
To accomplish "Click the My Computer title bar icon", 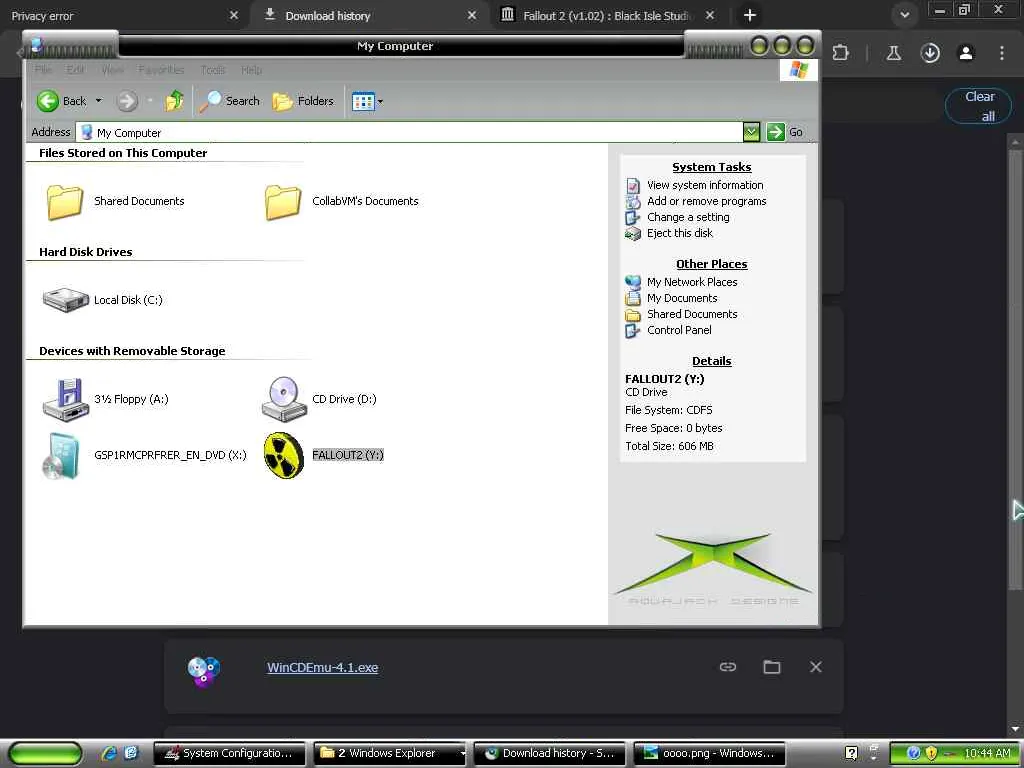I will coord(37,45).
